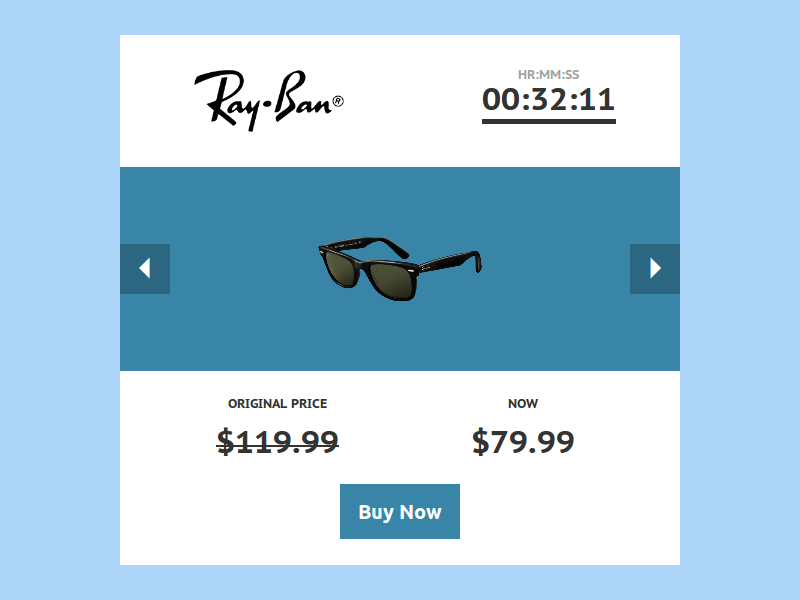Click the struck-through $119.99 price
The width and height of the screenshot is (800, 600).
pyautogui.click(x=278, y=441)
